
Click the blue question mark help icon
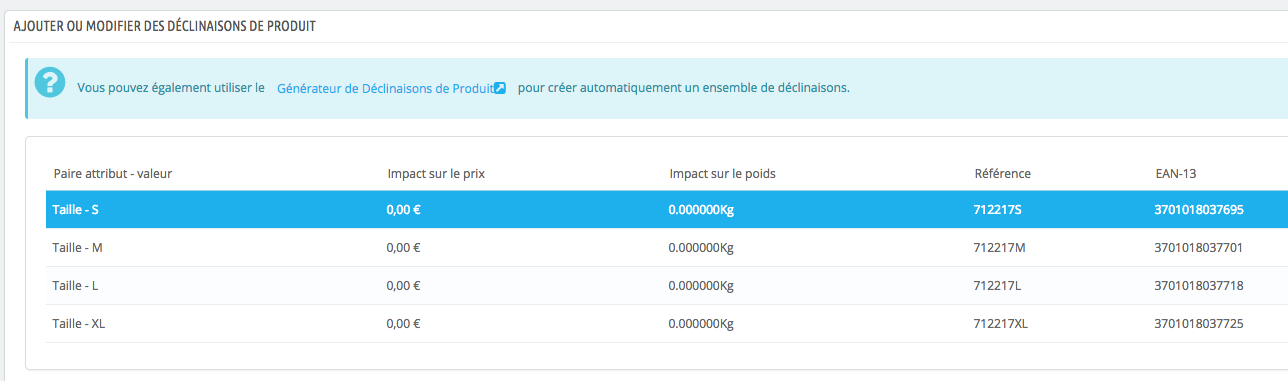[50, 83]
